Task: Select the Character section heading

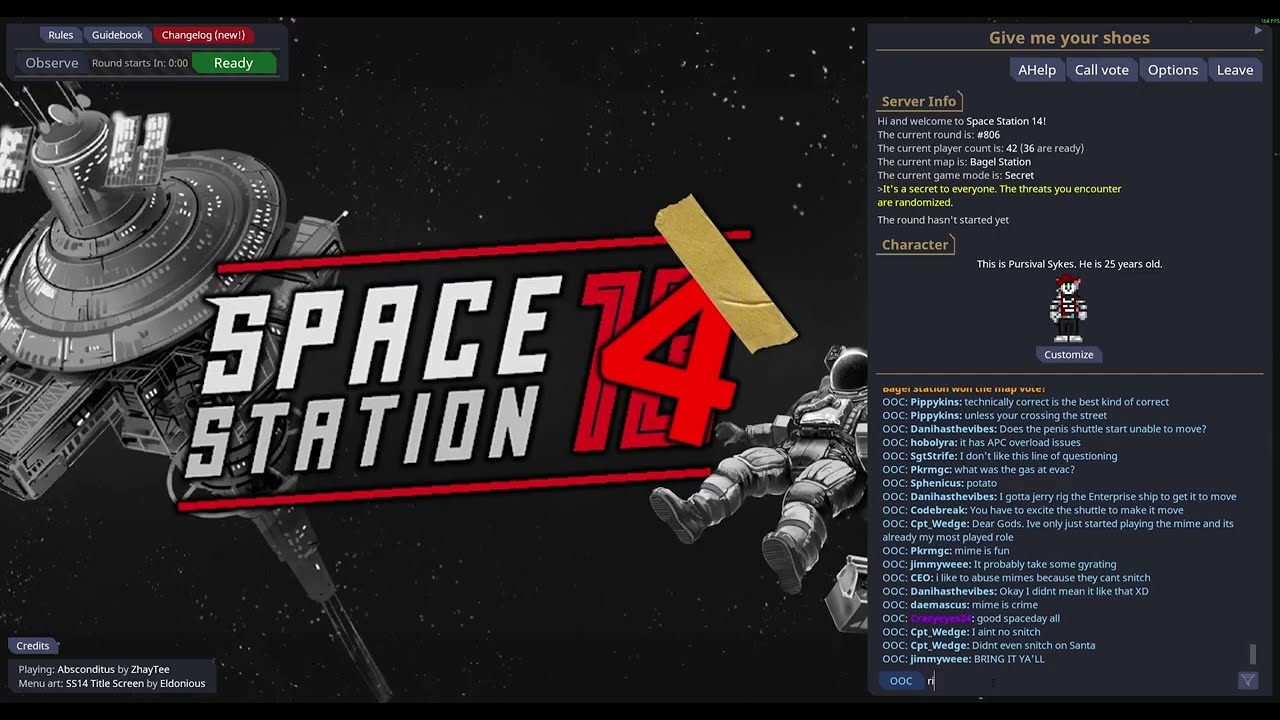Action: 915,245
